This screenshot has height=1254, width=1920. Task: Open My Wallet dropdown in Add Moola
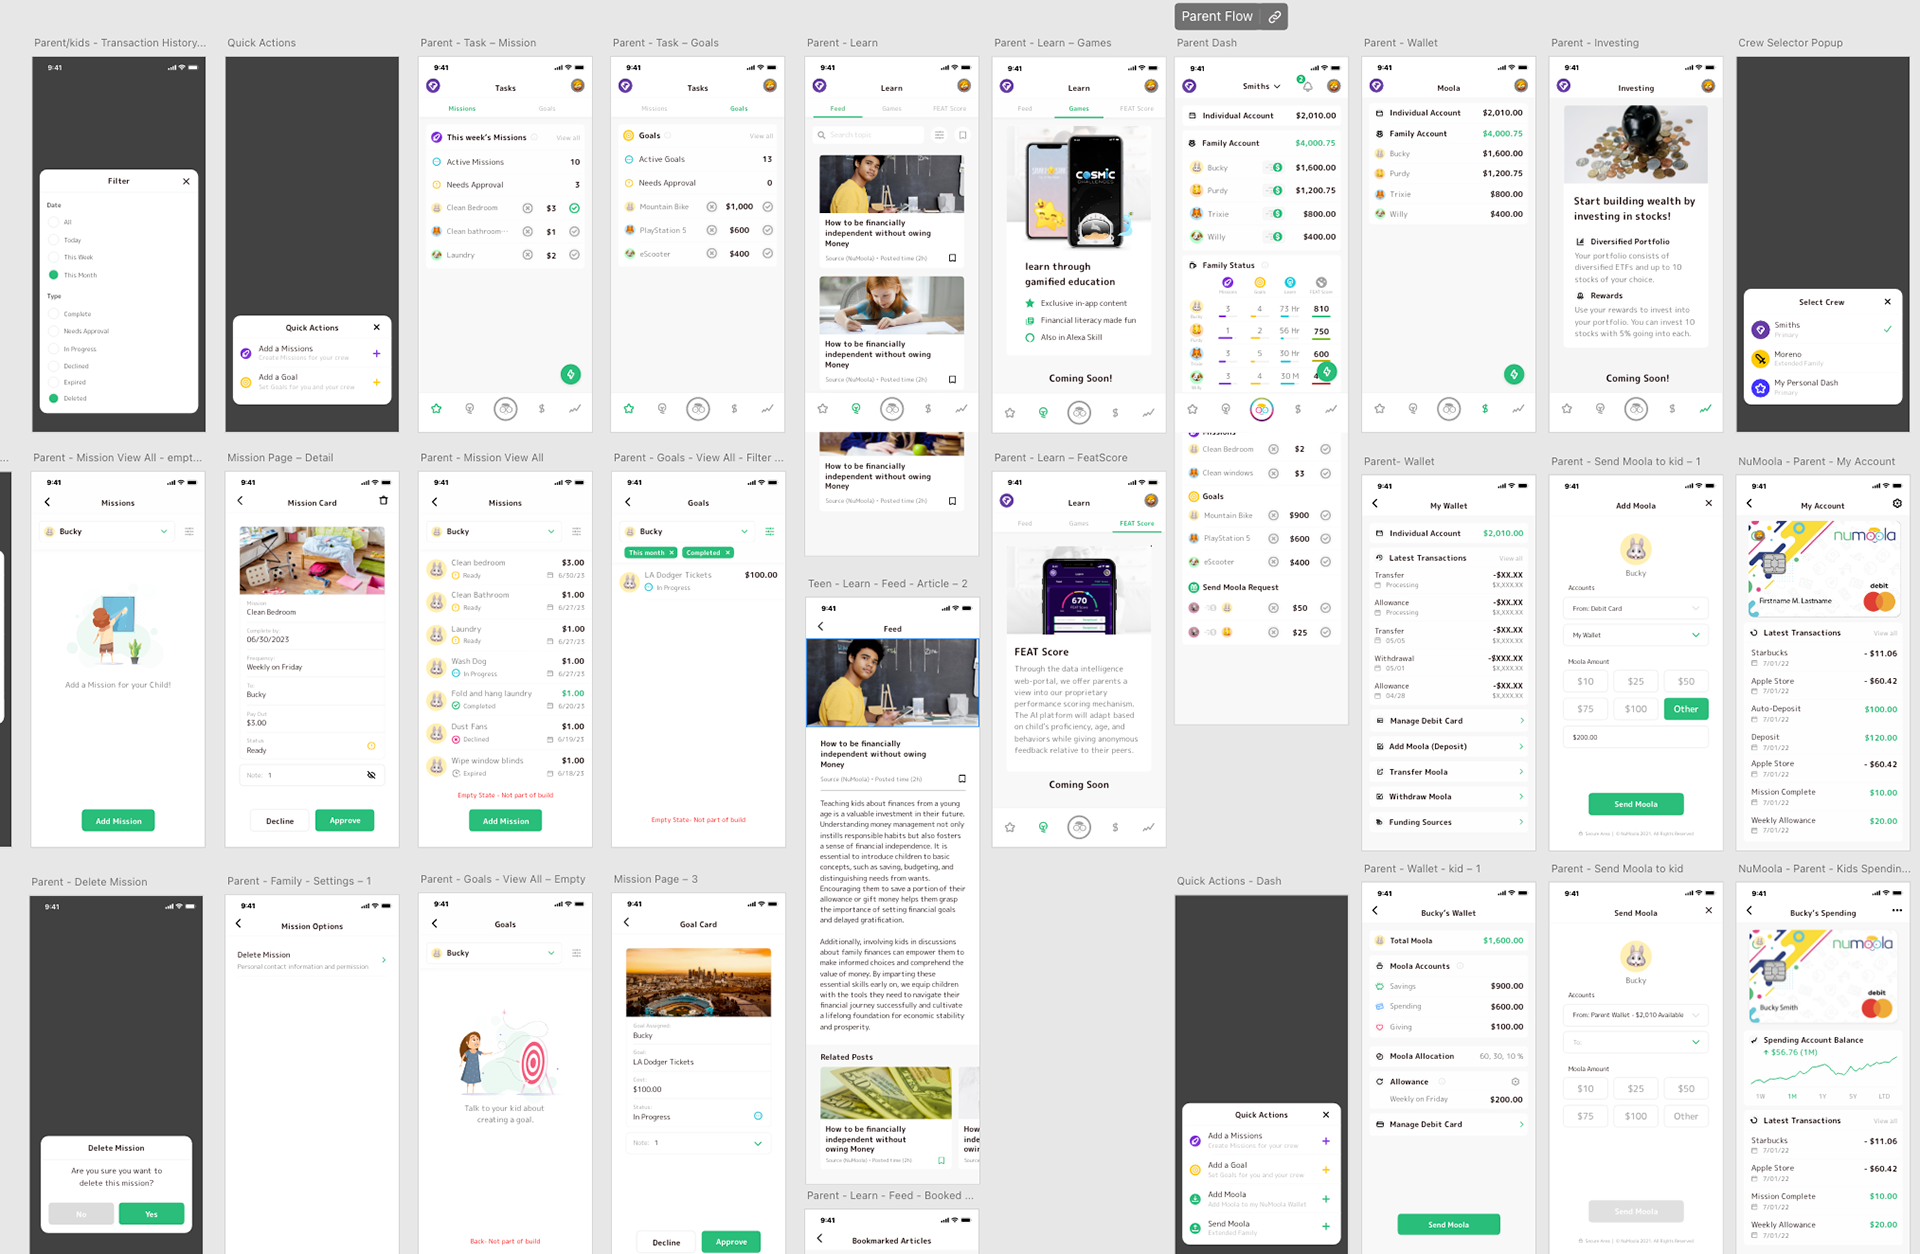(x=1635, y=635)
